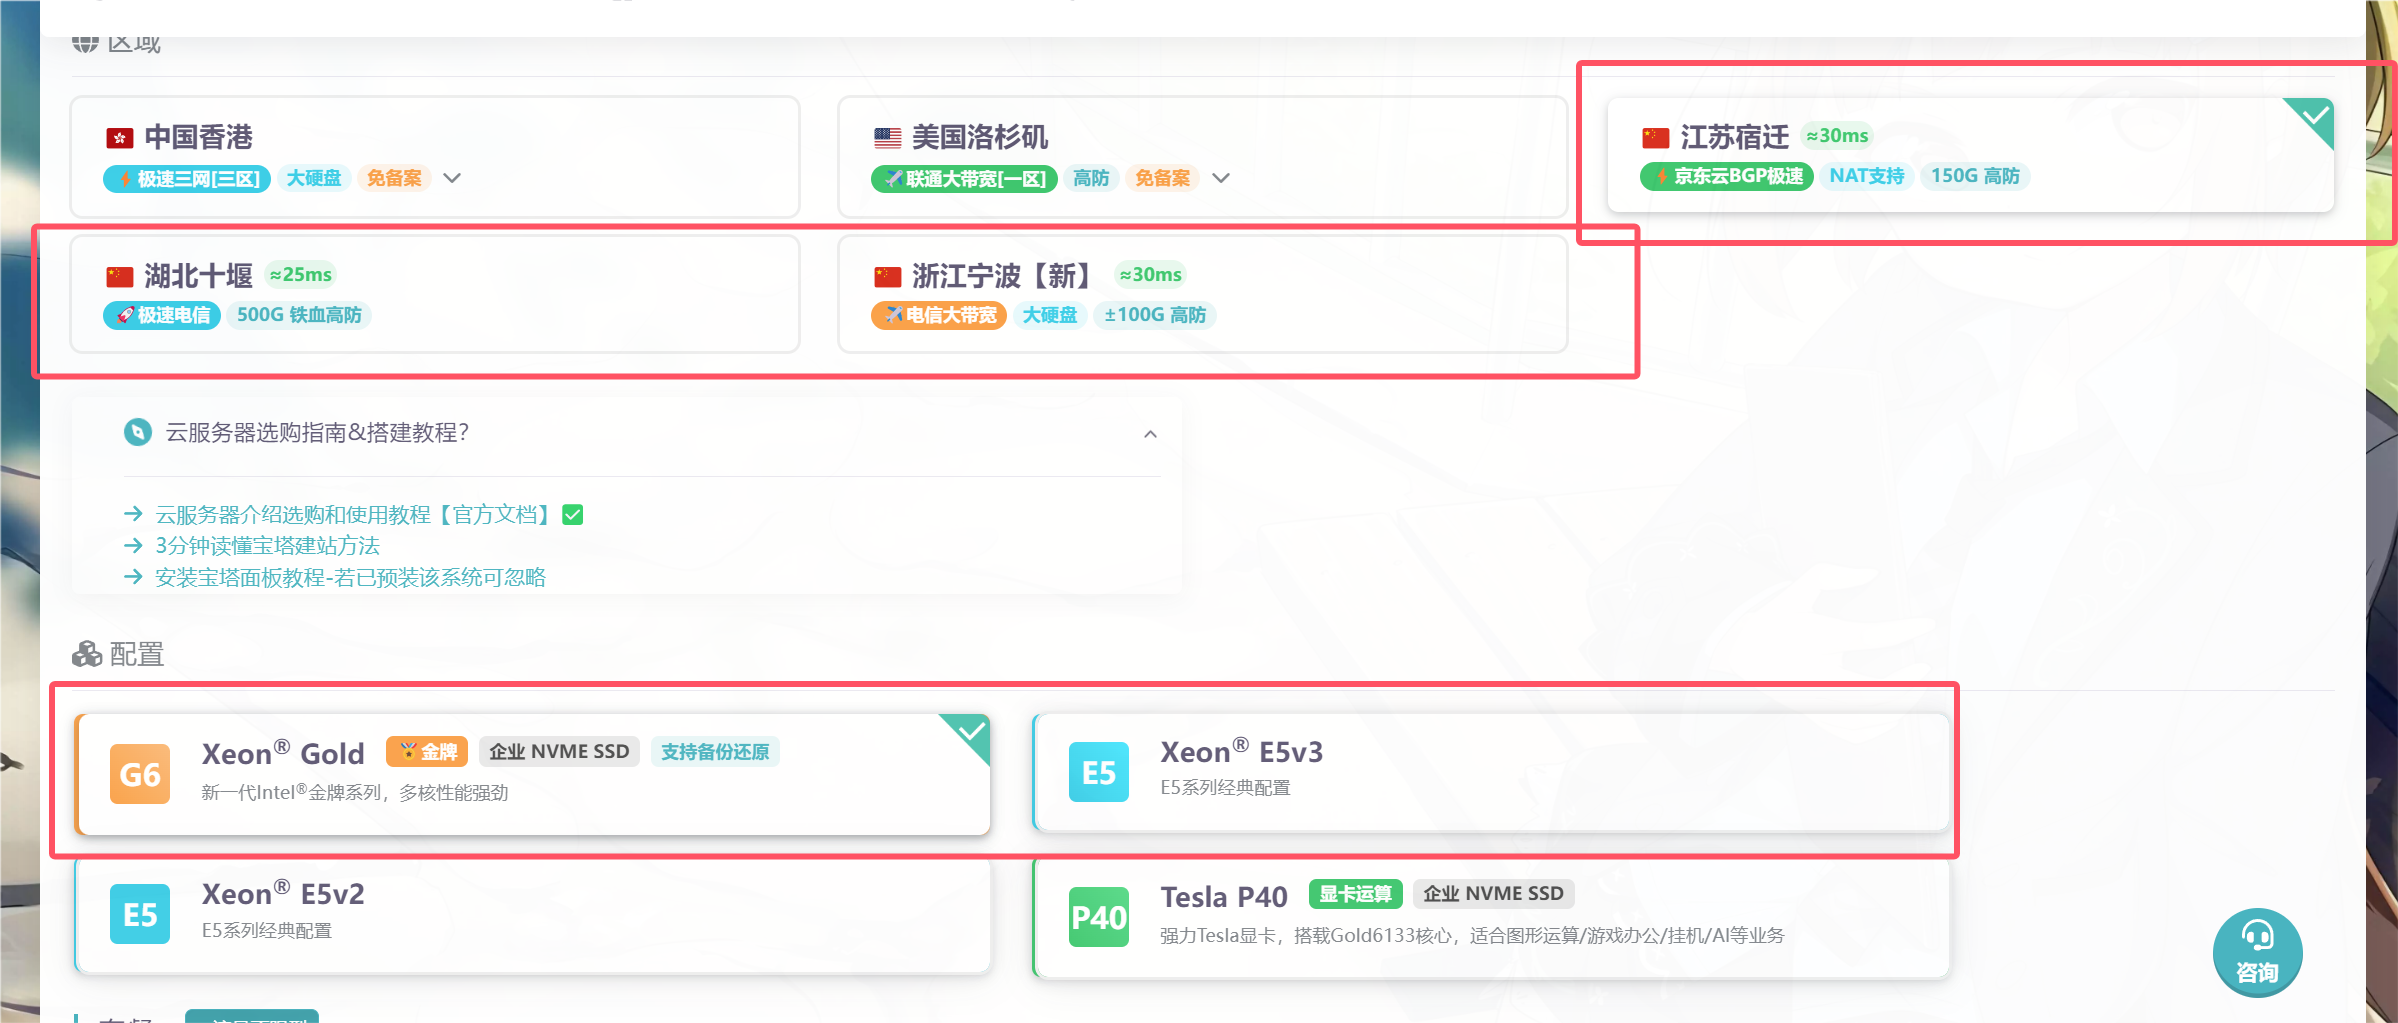Click E5系列经典配置 under Xeon E5v2
The width and height of the screenshot is (2398, 1023).
pos(267,931)
